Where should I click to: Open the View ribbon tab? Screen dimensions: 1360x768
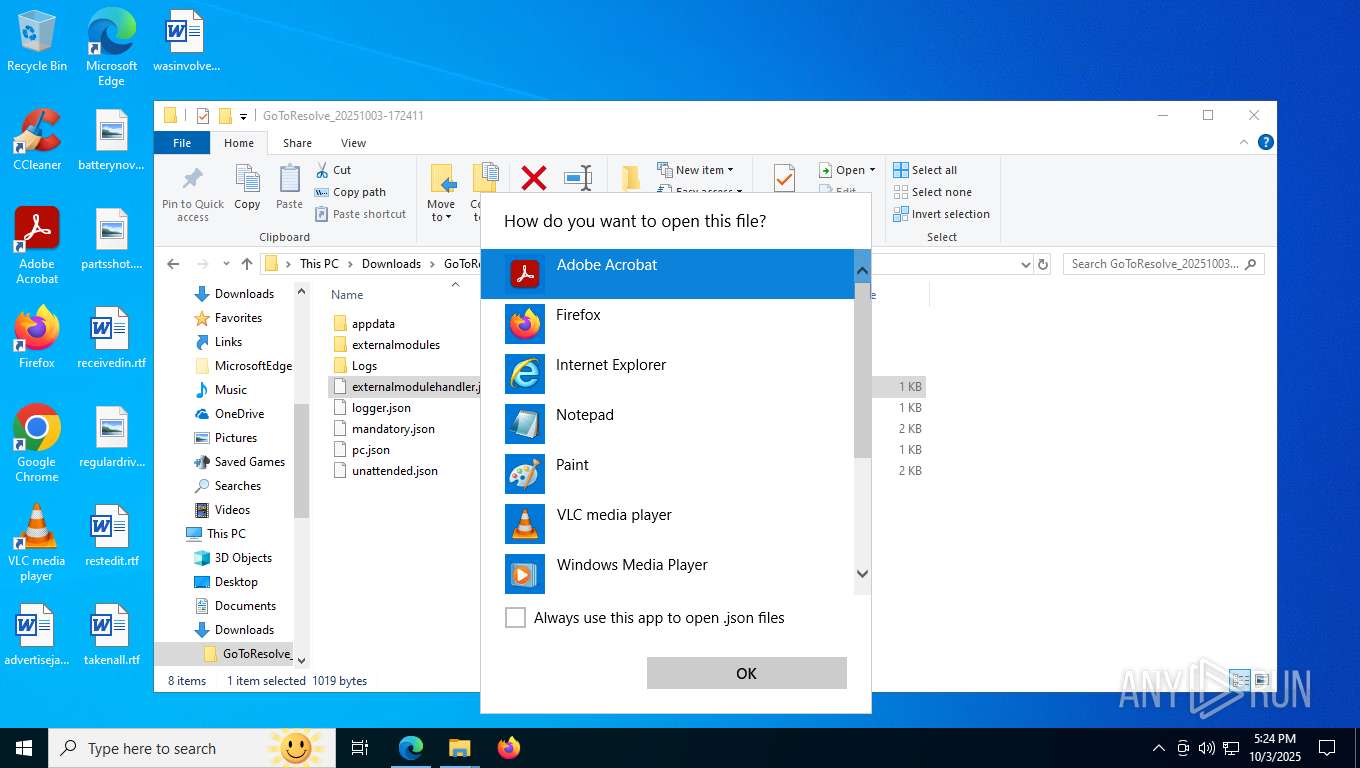[353, 143]
